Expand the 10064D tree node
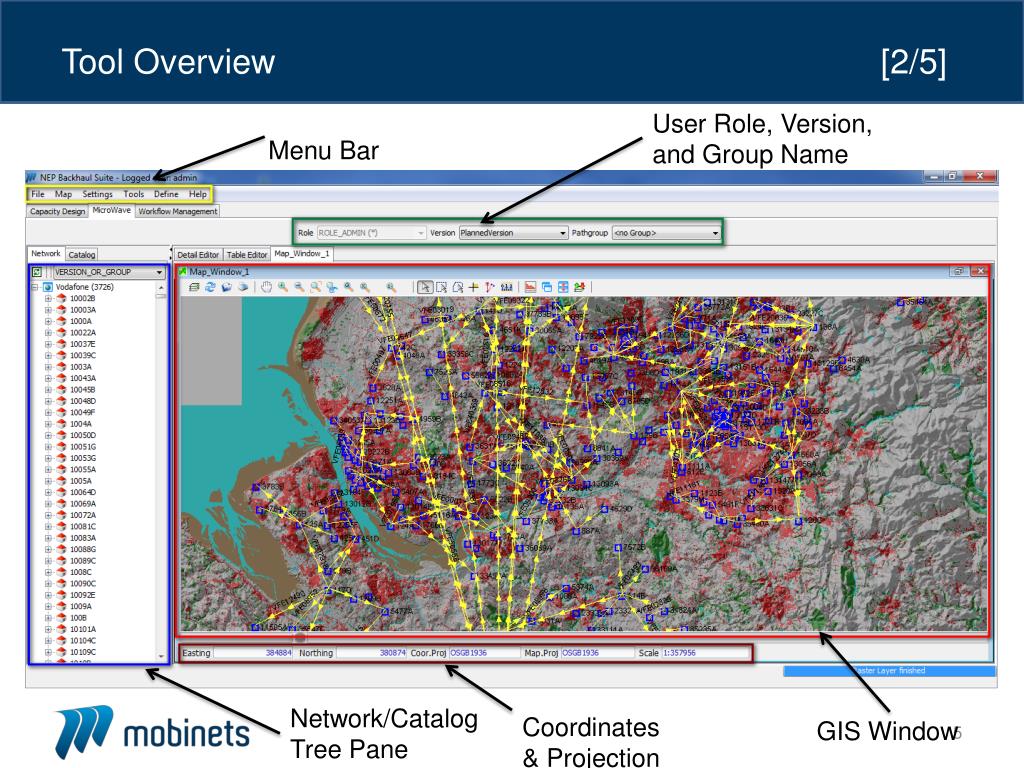The width and height of the screenshot is (1024, 768). 48,492
